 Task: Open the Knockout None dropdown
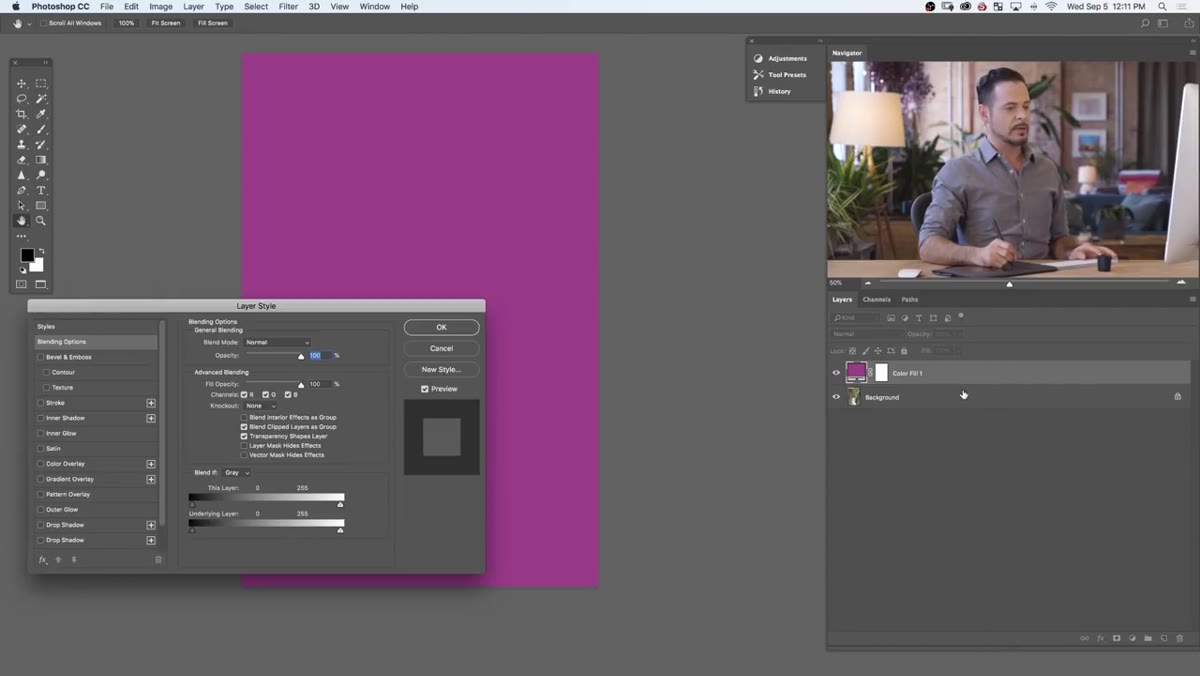(260, 406)
